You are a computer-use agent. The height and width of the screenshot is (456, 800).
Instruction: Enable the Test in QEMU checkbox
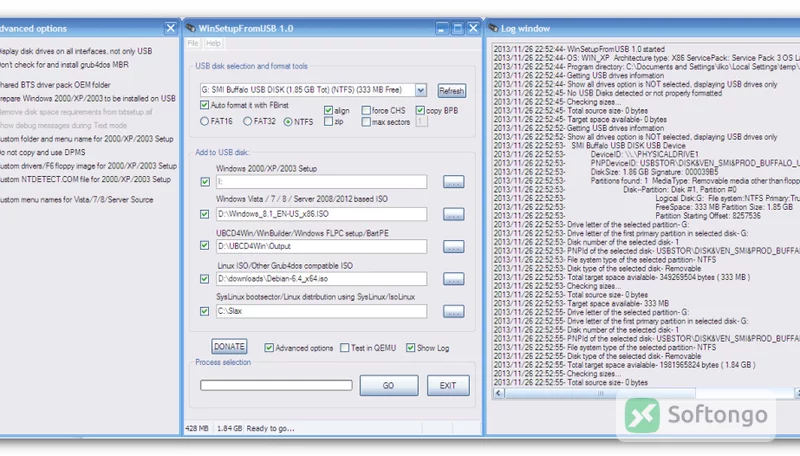[x=345, y=347]
